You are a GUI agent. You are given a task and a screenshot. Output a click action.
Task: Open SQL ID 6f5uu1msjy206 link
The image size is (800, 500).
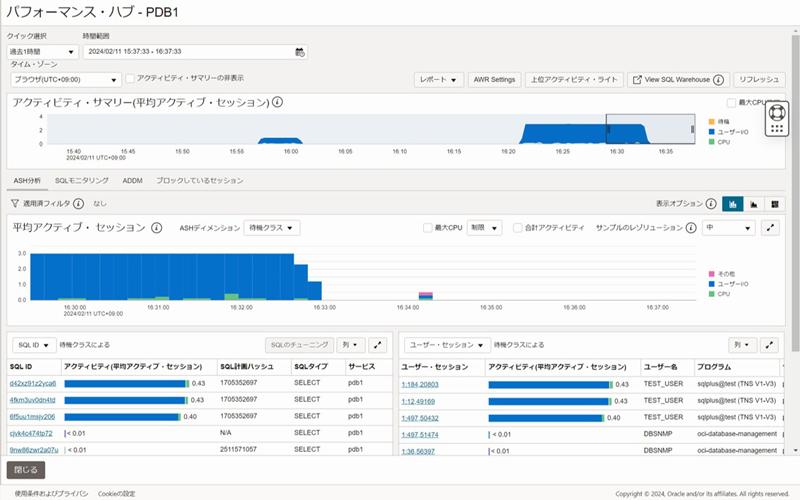(32, 417)
